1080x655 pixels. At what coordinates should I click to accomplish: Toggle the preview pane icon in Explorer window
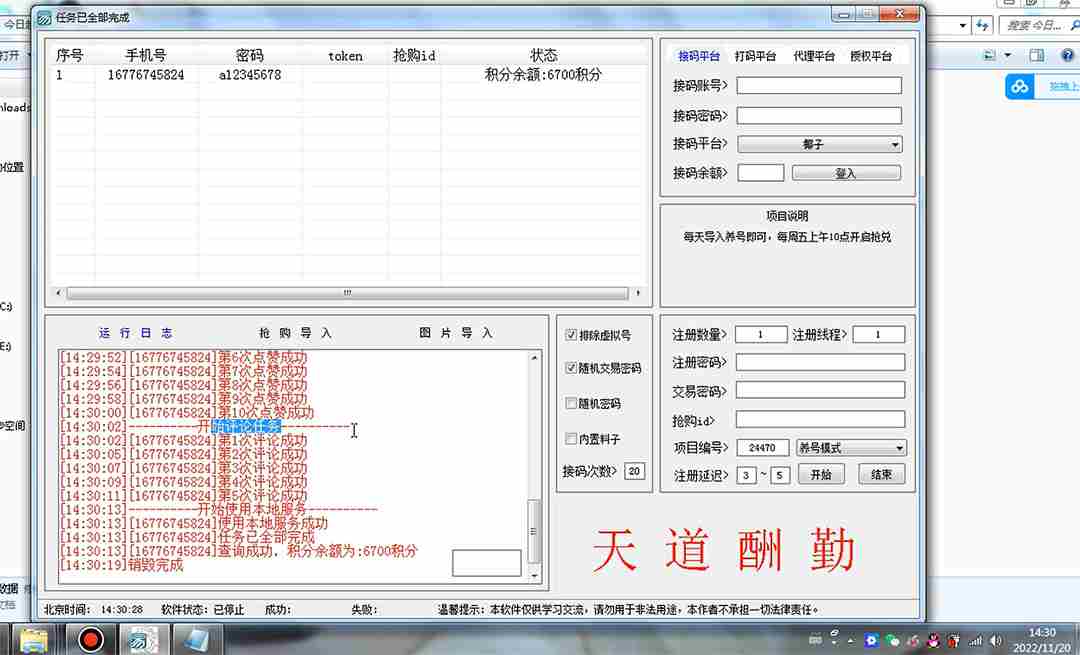point(1037,55)
